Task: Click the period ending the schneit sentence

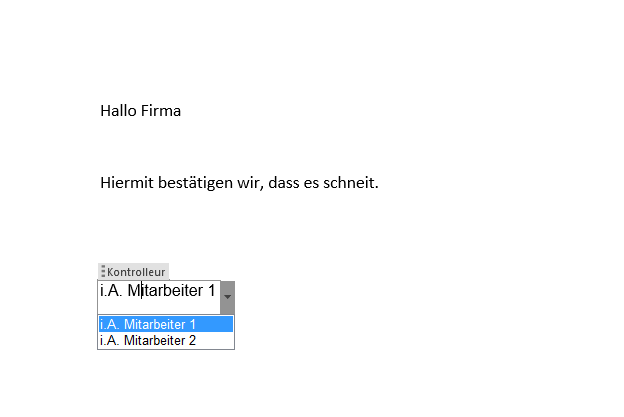Action: click(x=376, y=188)
